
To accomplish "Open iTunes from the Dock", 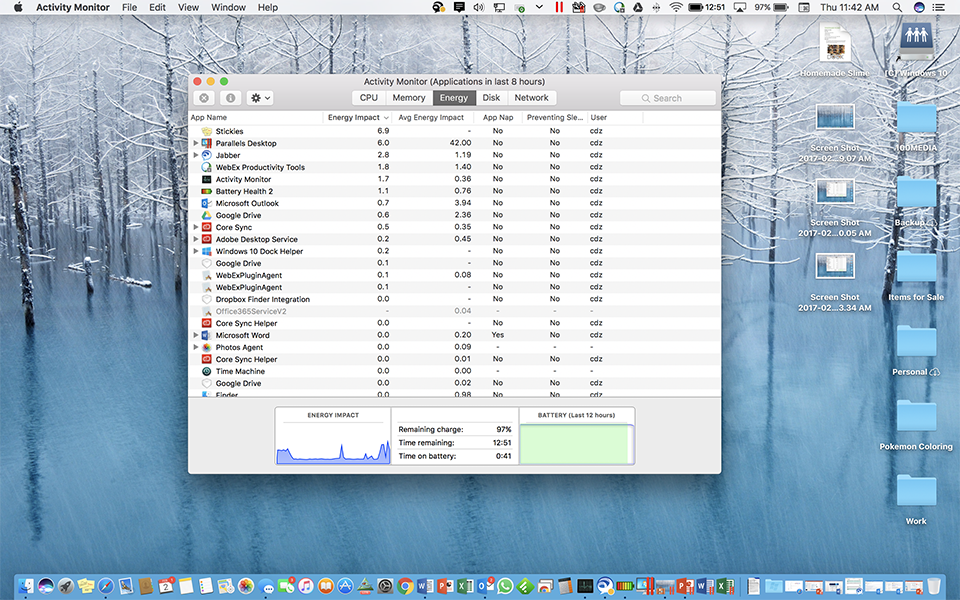I will 306,586.
